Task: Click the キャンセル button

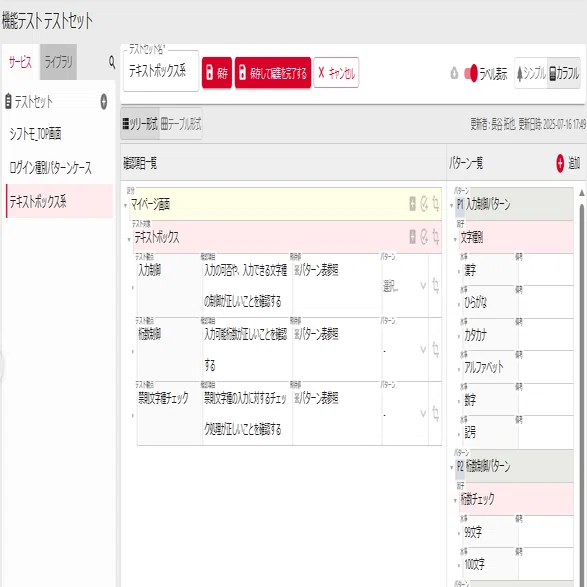Action: pos(336,73)
